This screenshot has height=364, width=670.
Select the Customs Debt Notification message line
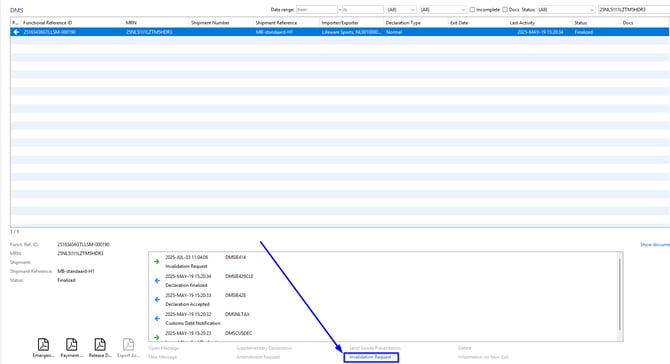[193, 323]
